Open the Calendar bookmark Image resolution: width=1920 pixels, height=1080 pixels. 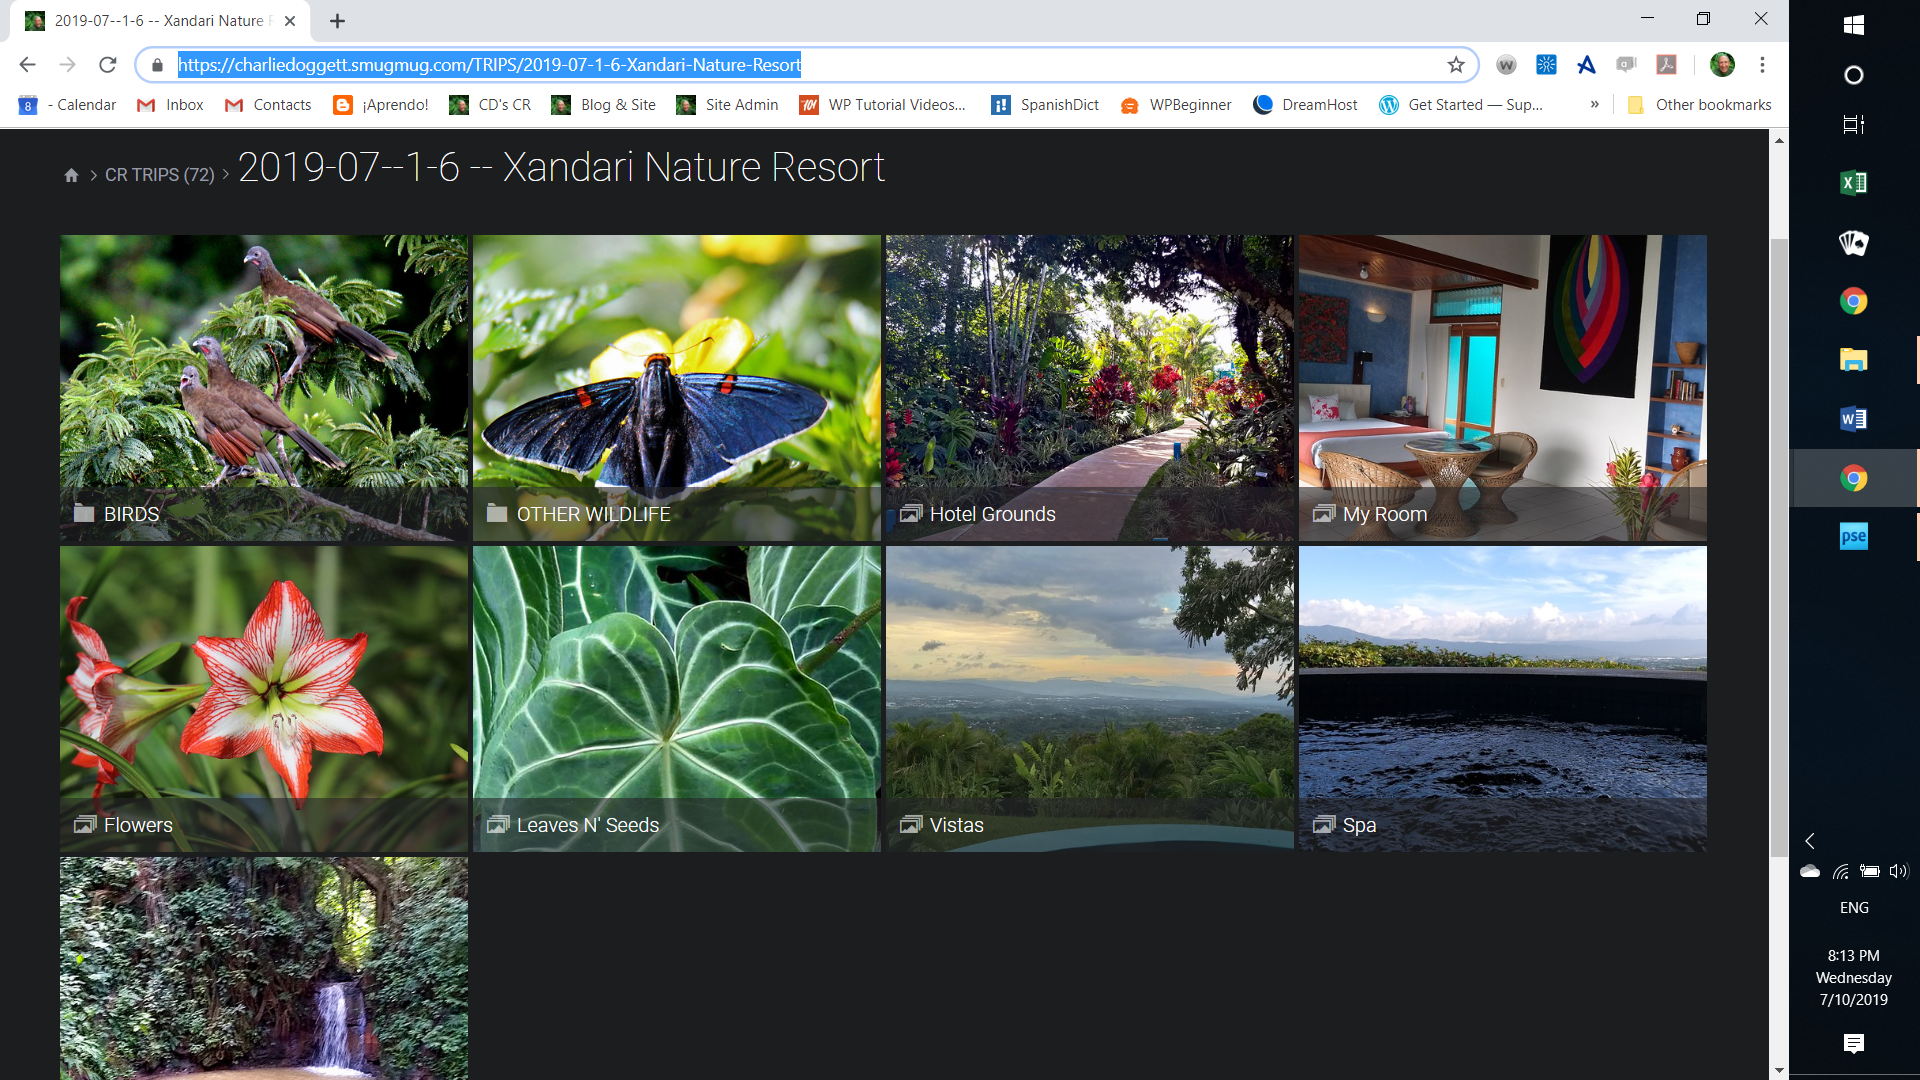point(68,105)
